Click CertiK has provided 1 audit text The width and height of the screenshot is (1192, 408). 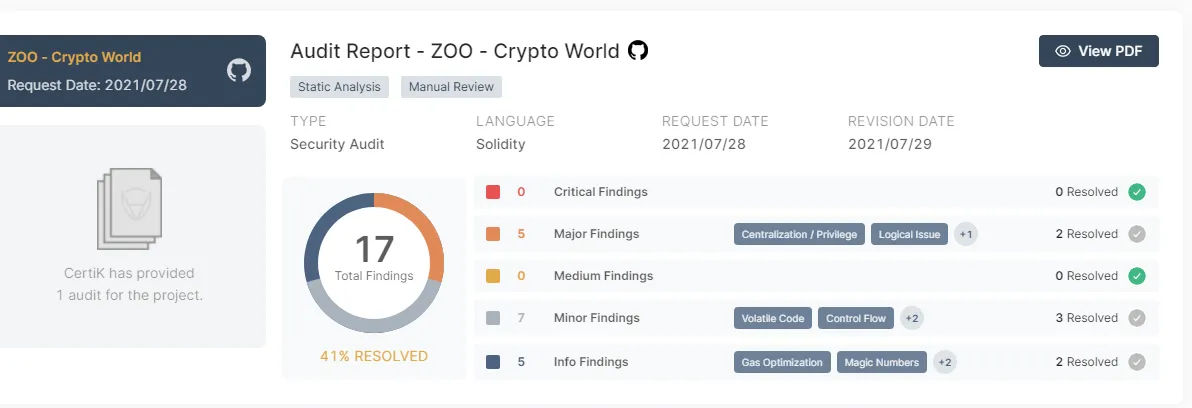(129, 284)
